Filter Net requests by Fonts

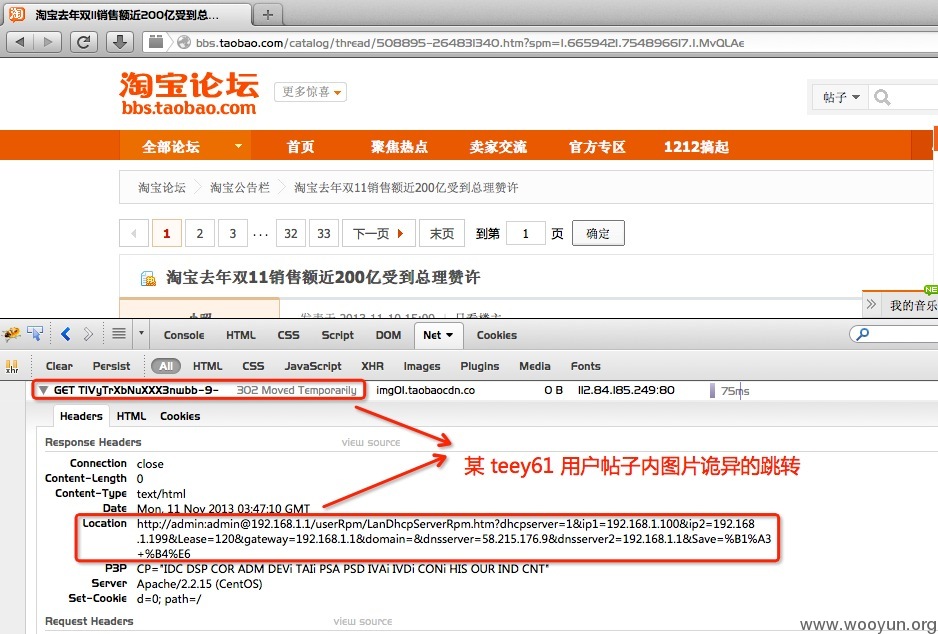click(x=586, y=366)
